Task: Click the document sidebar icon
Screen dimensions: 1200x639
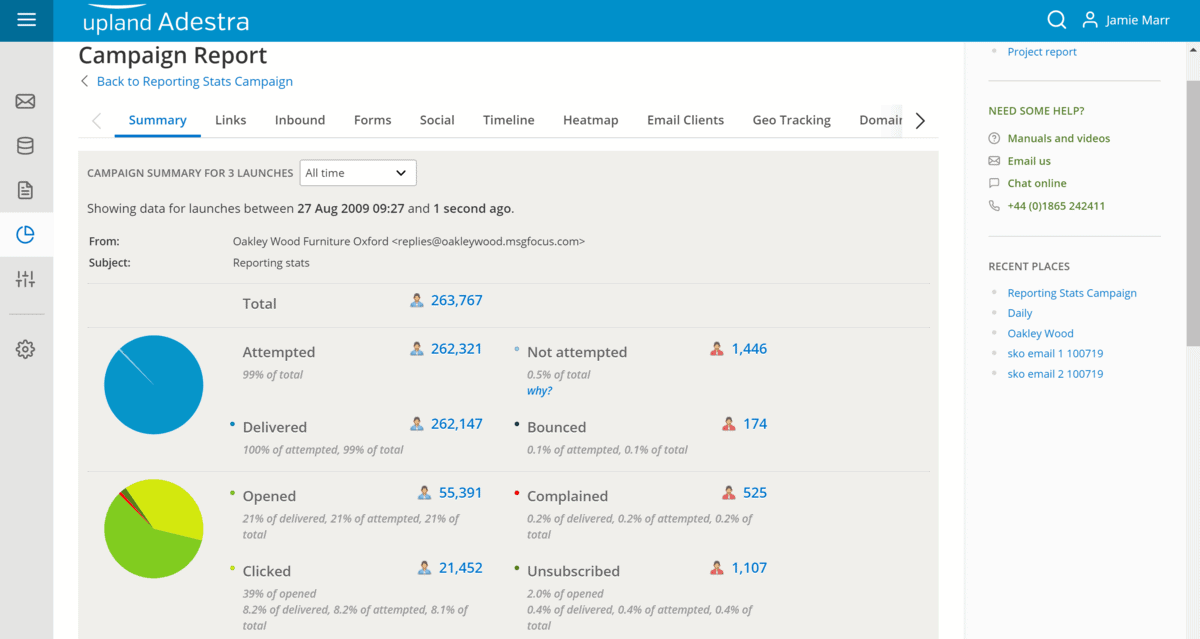Action: tap(26, 190)
